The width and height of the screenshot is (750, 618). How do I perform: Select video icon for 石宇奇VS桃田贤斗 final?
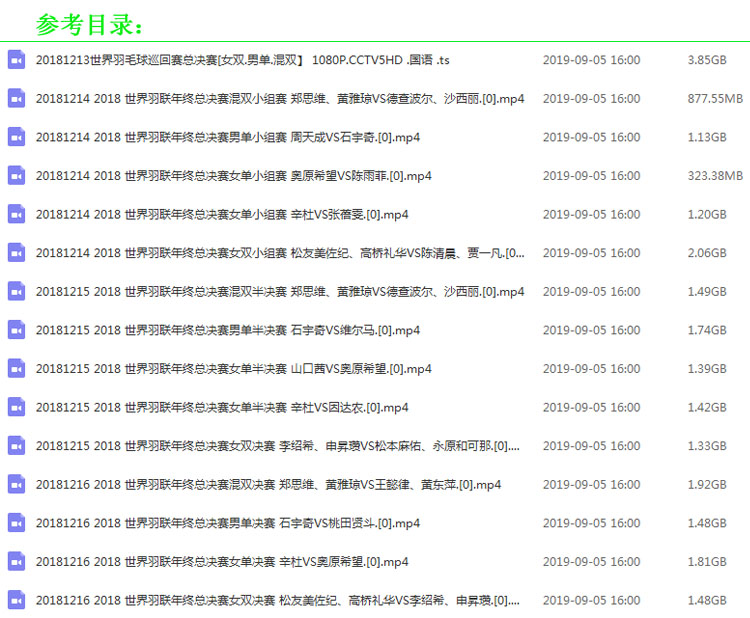click(x=16, y=523)
